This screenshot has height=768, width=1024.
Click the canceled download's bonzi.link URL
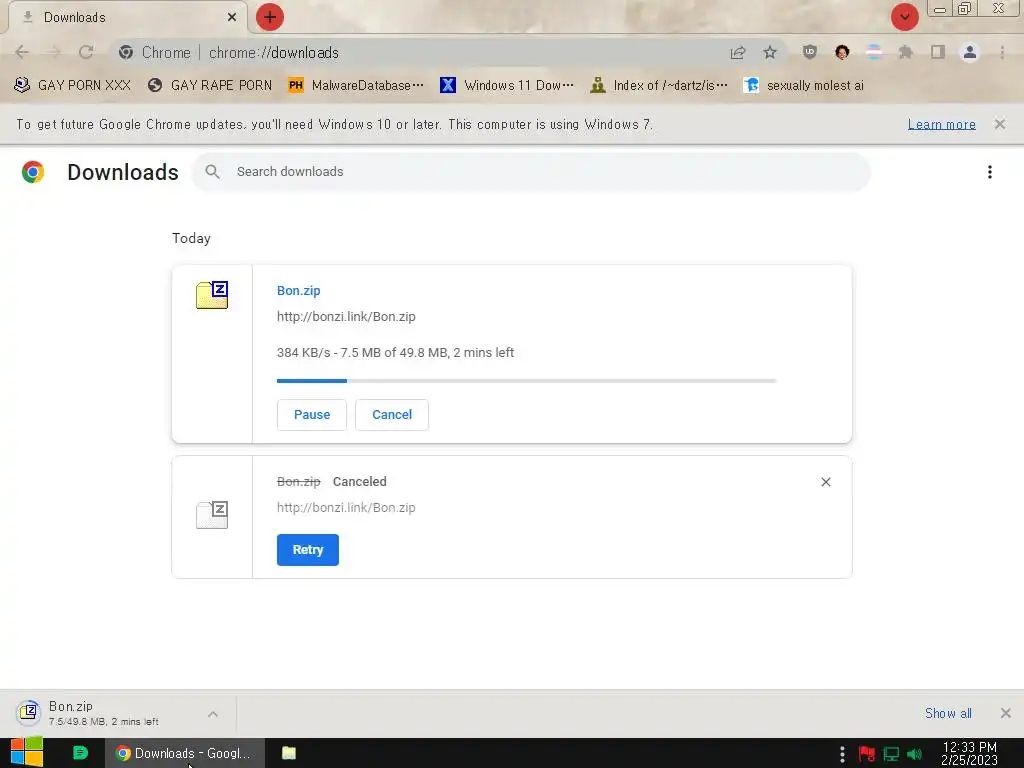(x=346, y=507)
